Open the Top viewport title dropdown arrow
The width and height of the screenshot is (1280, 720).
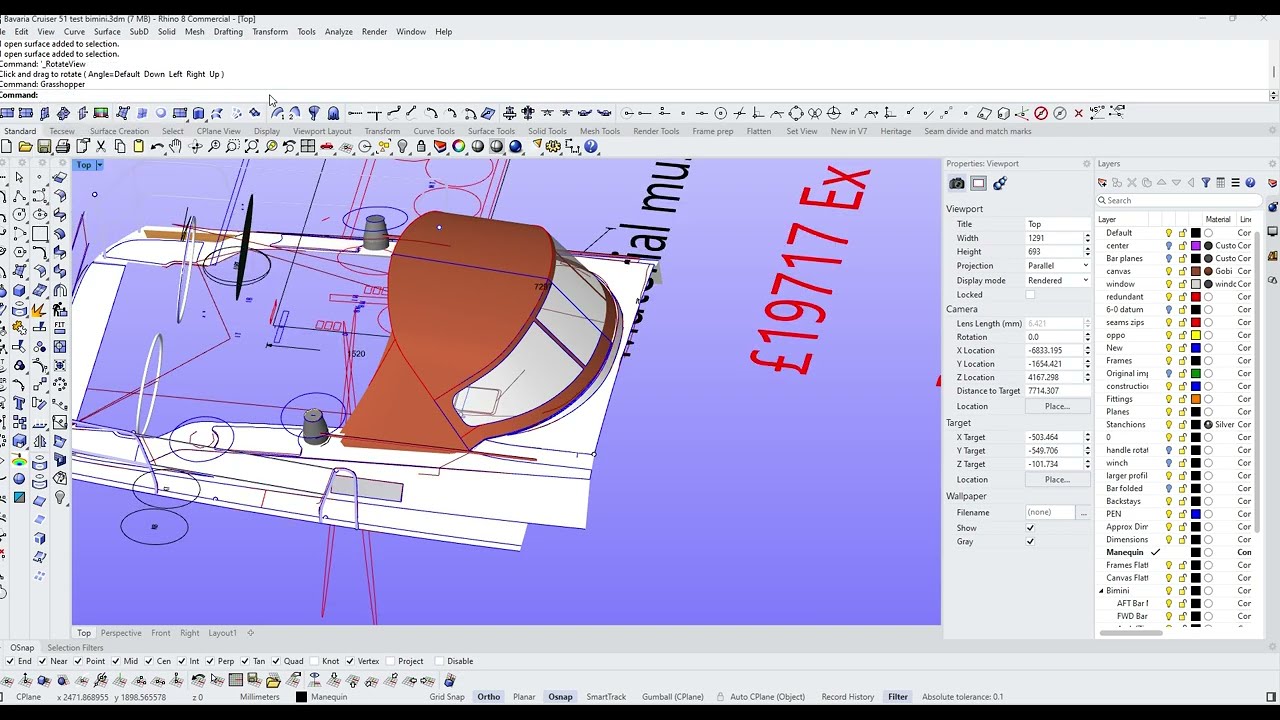tap(99, 165)
